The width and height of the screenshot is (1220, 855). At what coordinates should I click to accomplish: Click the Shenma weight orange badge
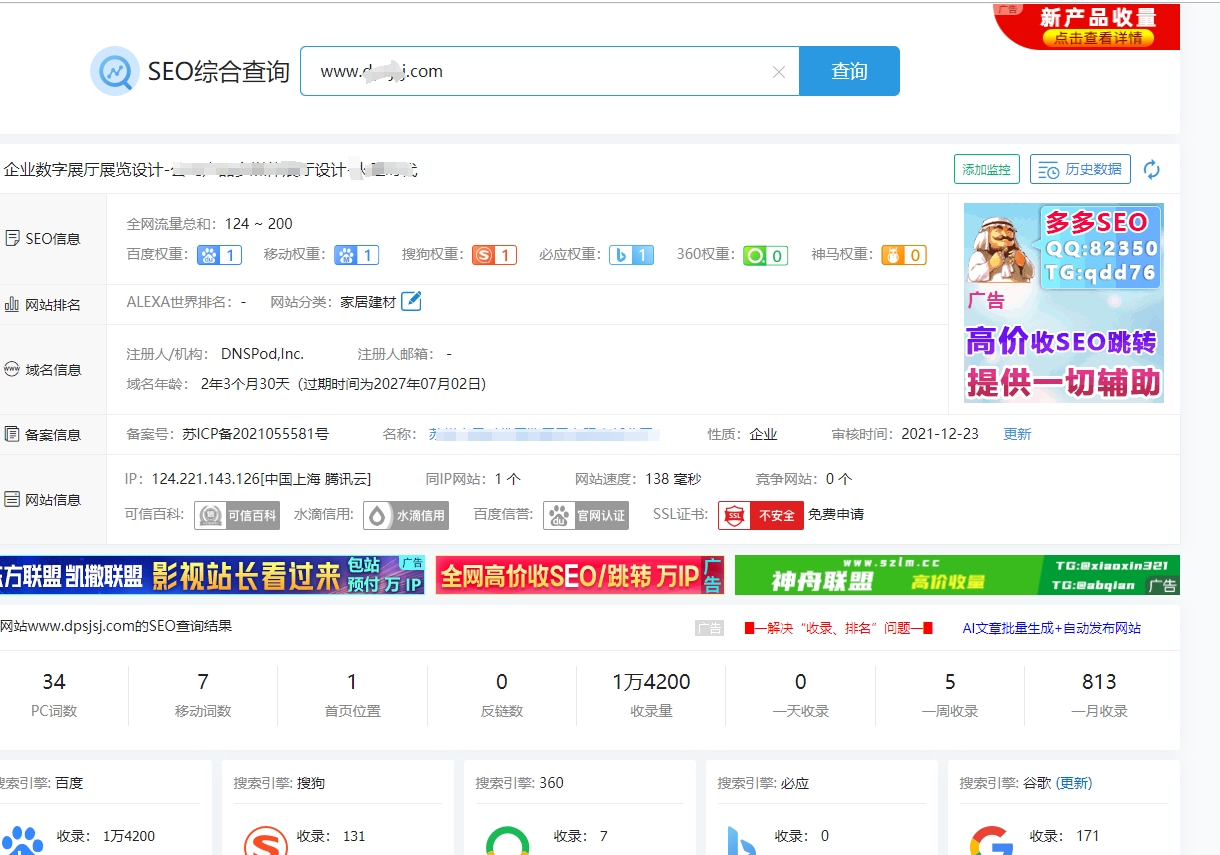(903, 255)
